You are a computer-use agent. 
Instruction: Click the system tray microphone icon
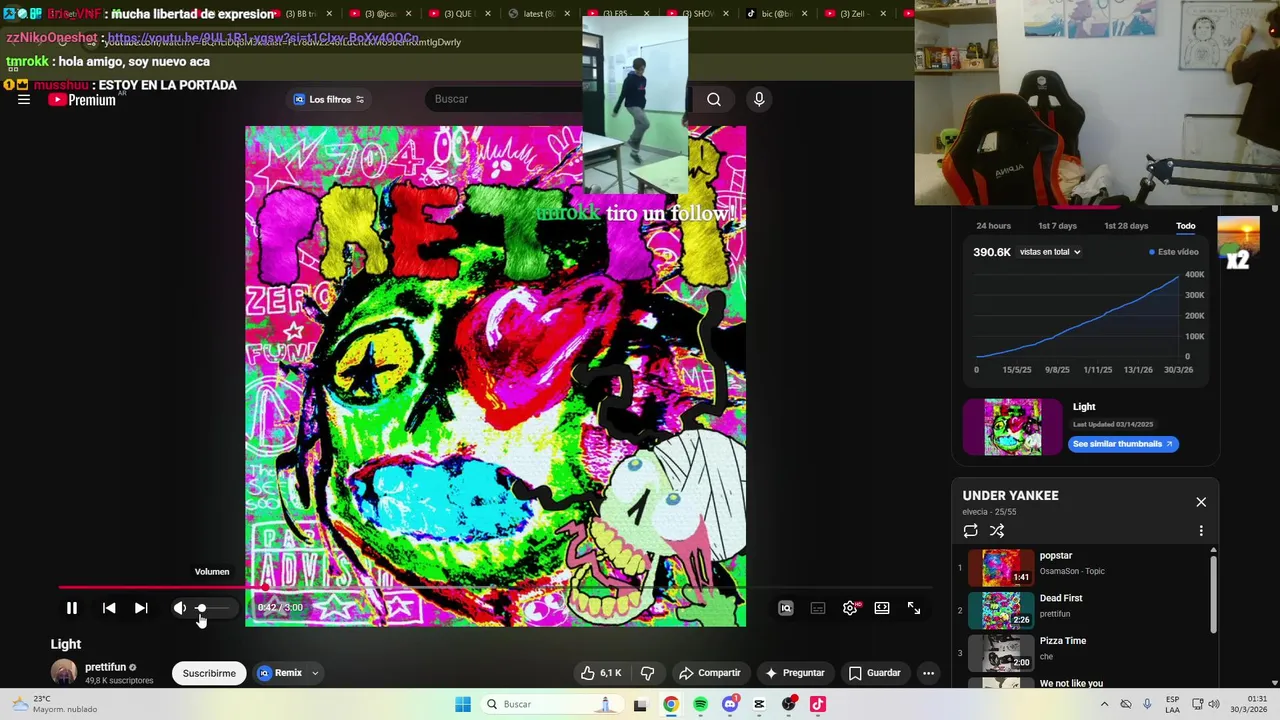tap(1147, 704)
